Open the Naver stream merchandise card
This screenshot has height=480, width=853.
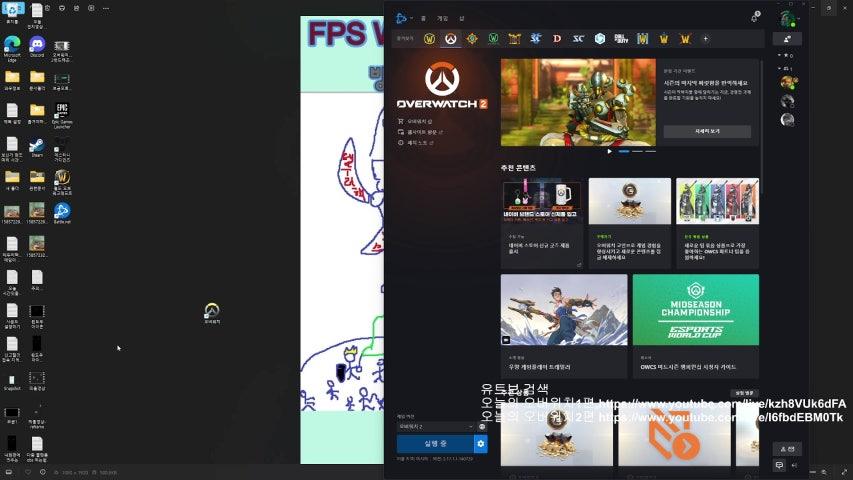[x=542, y=223]
